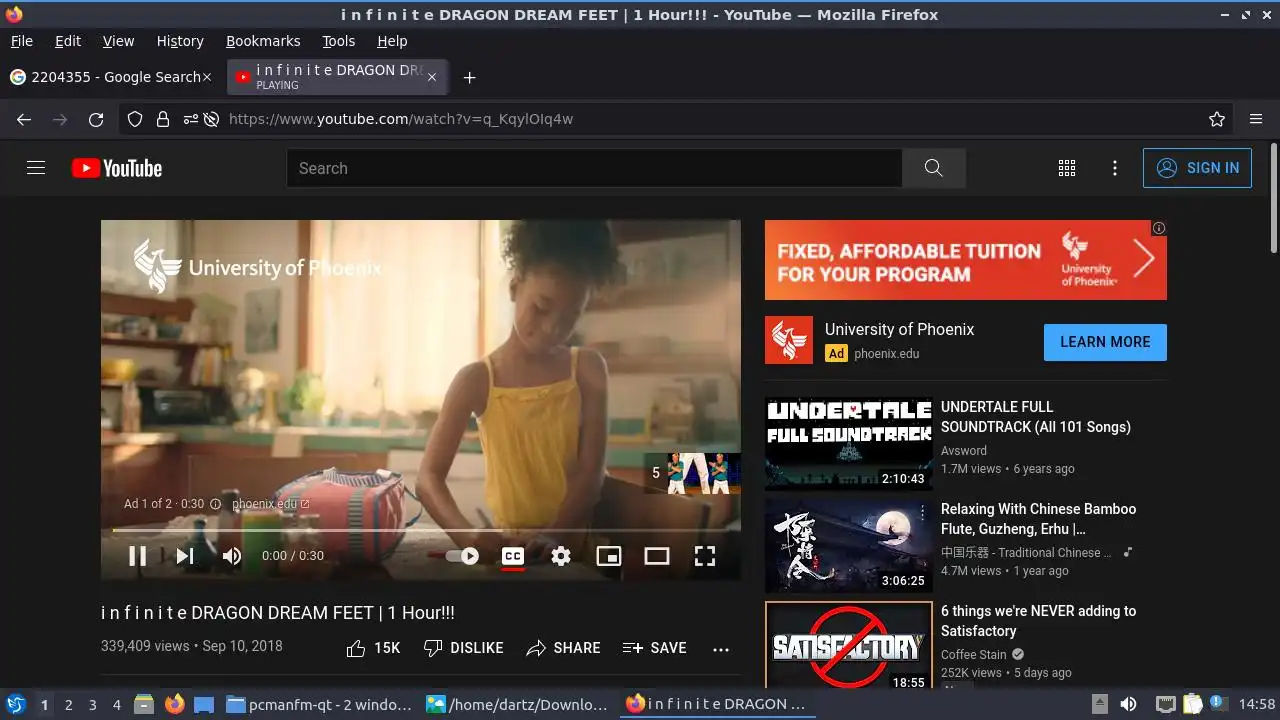The image size is (1280, 720).
Task: Click the site padlock icon
Action: [x=163, y=119]
